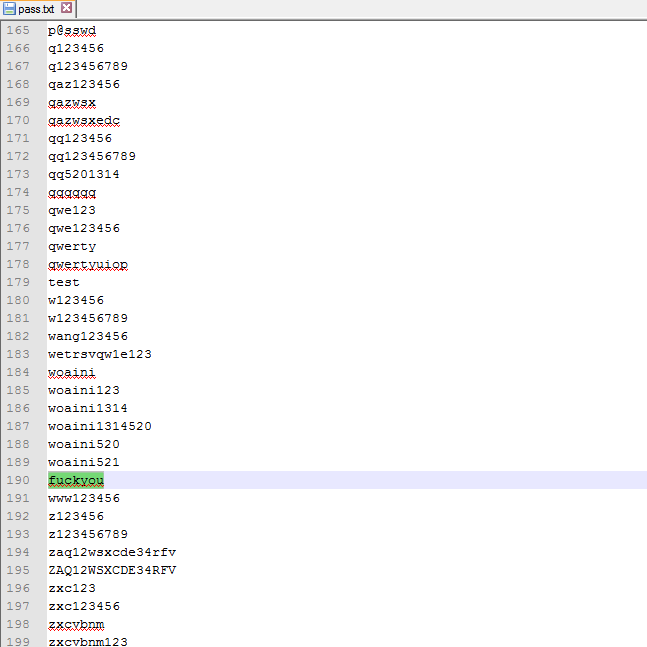Screen dimensions: 647x647
Task: Click the text 'qqqqqq' on line 174
Action: point(72,192)
